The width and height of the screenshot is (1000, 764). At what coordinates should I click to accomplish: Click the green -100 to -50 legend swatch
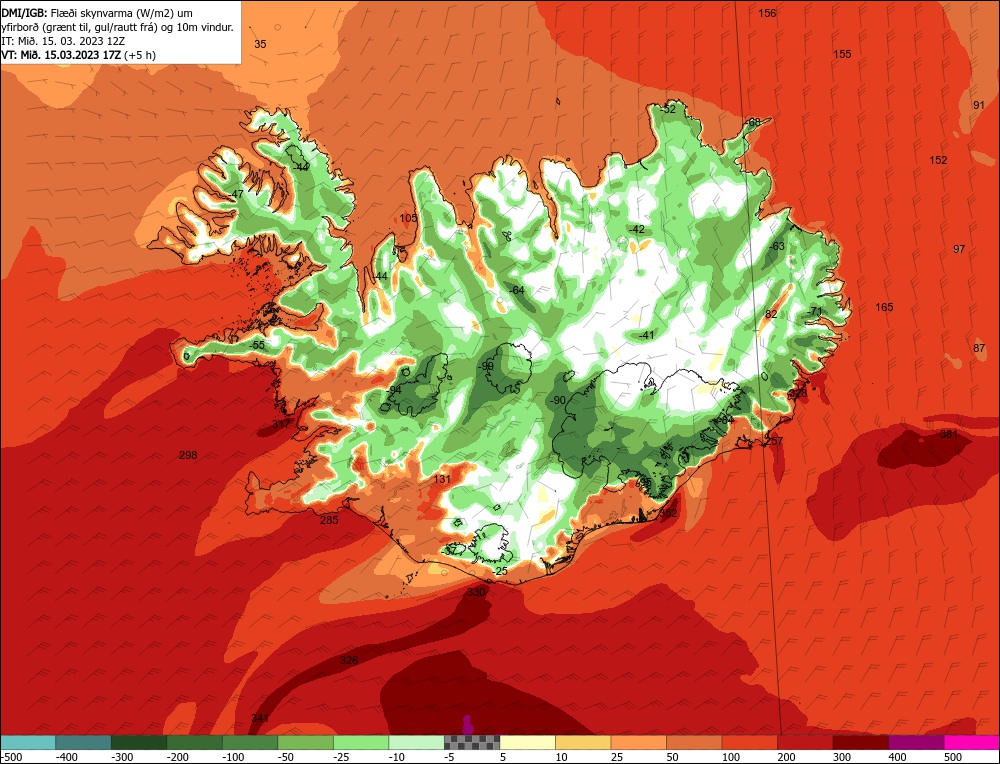click(250, 742)
